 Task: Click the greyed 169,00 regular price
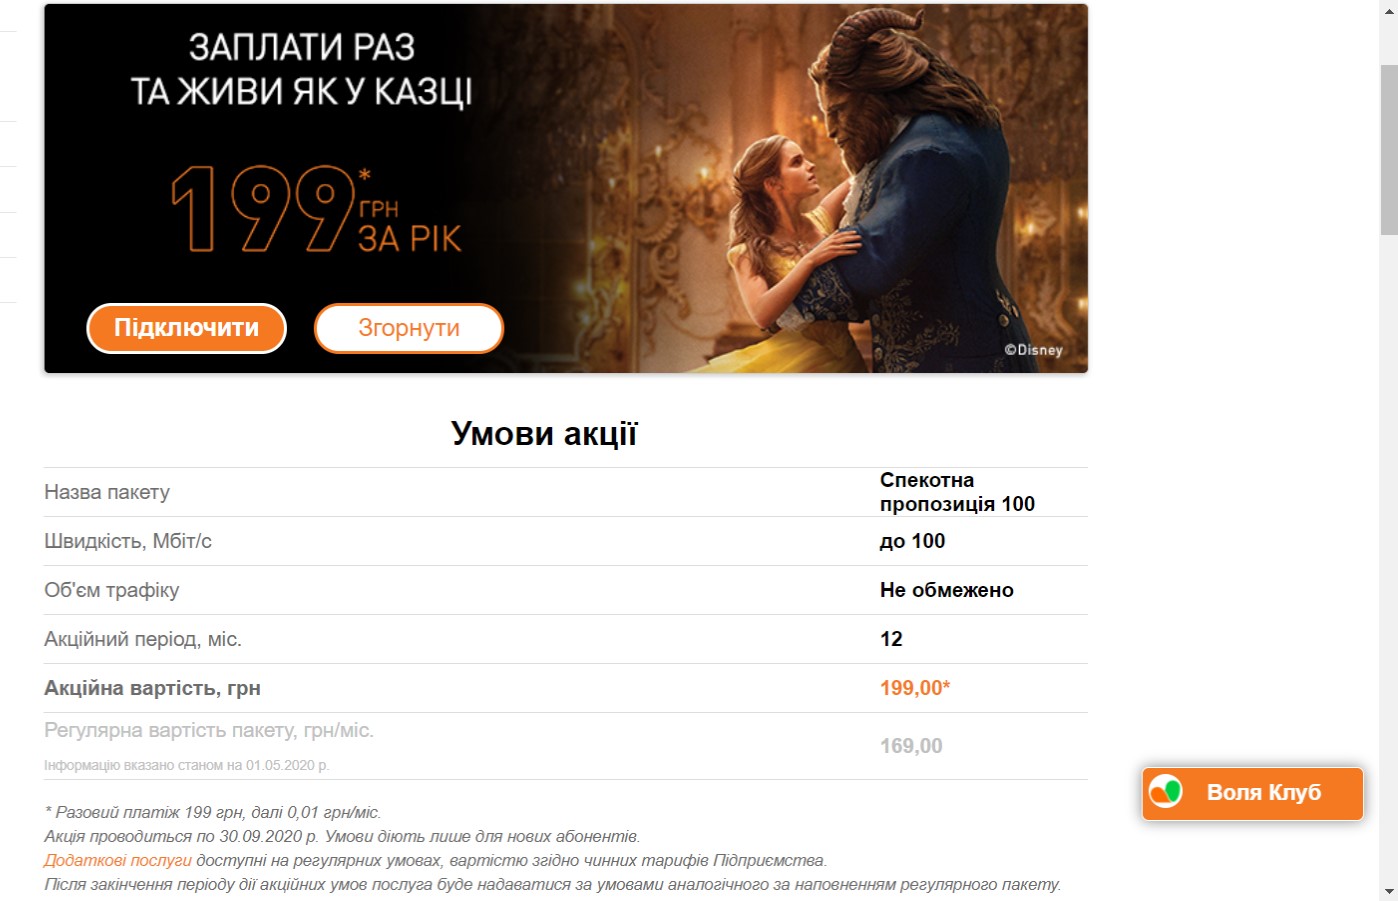point(911,746)
